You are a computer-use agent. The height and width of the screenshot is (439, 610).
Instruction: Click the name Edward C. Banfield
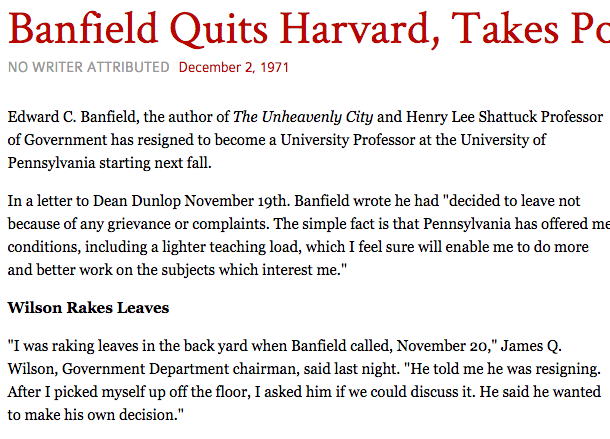[75, 117]
